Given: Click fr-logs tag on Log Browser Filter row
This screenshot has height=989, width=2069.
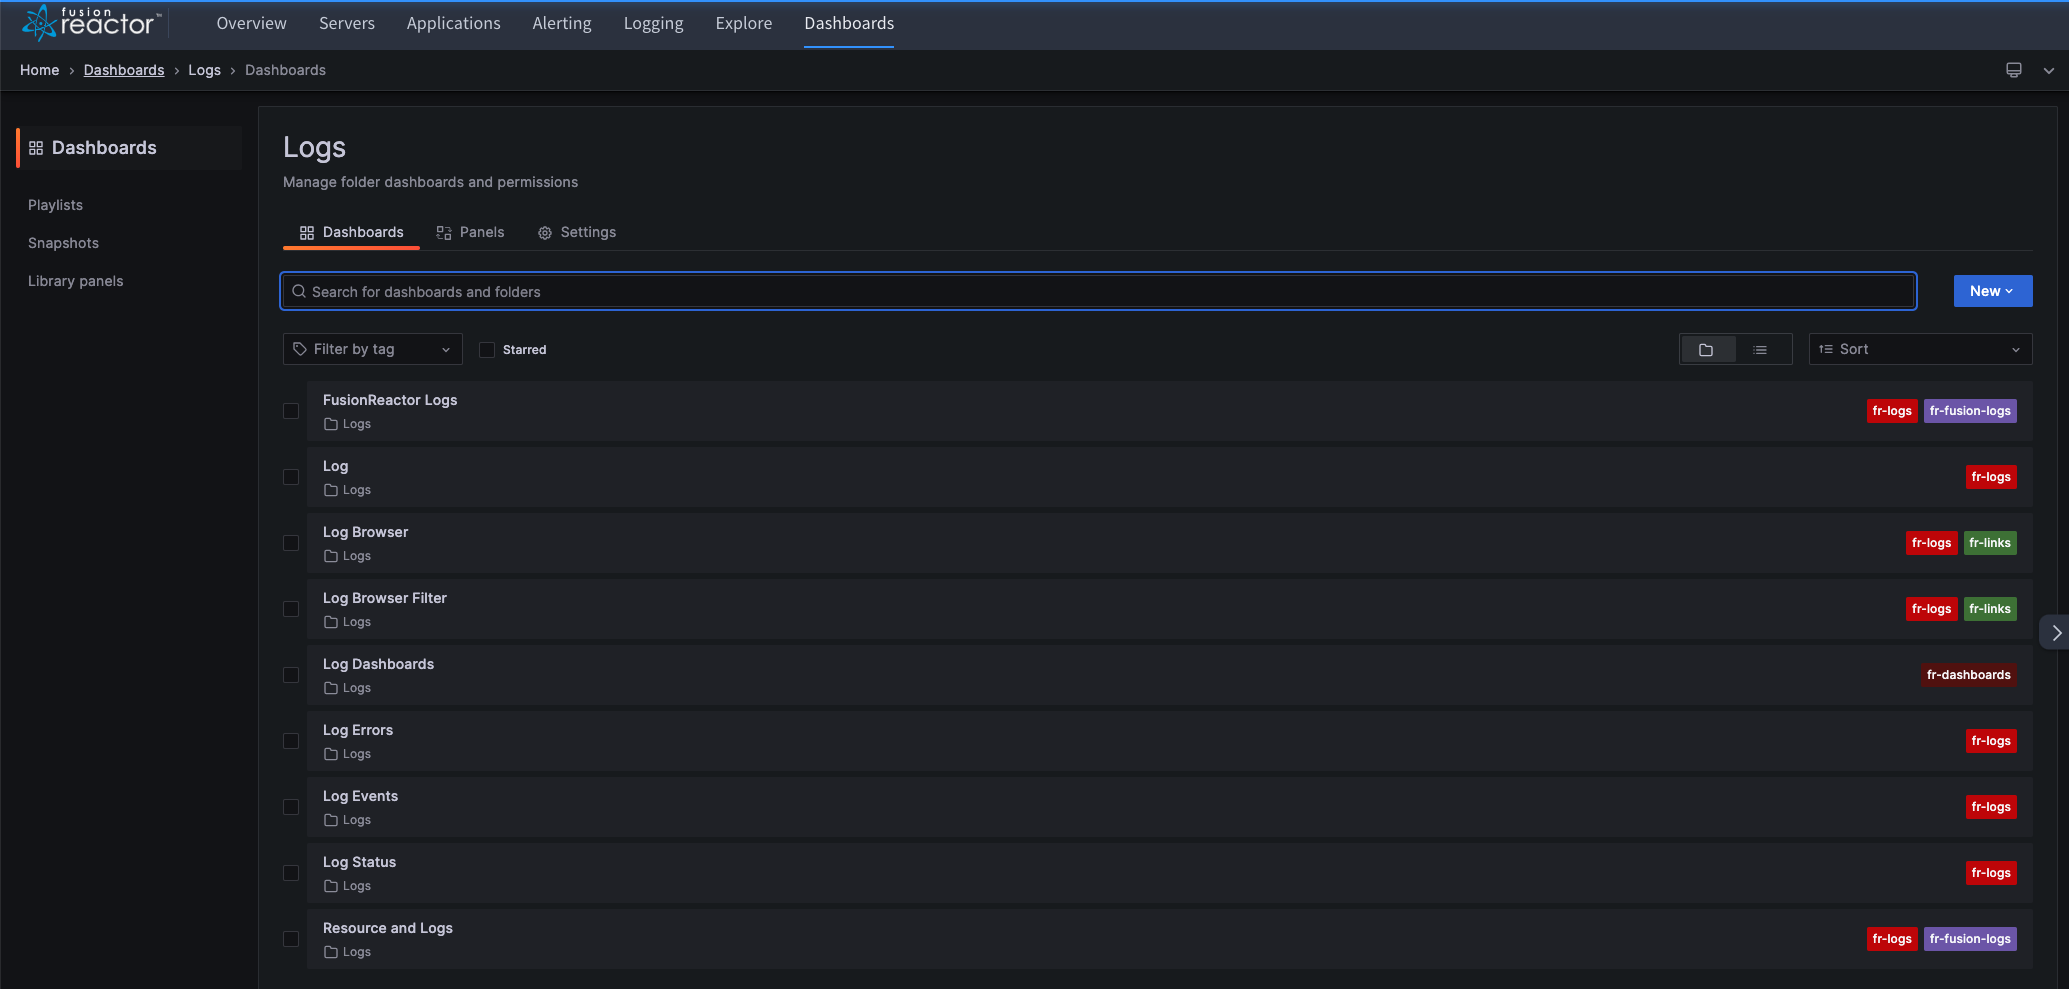Looking at the screenshot, I should [x=1931, y=609].
